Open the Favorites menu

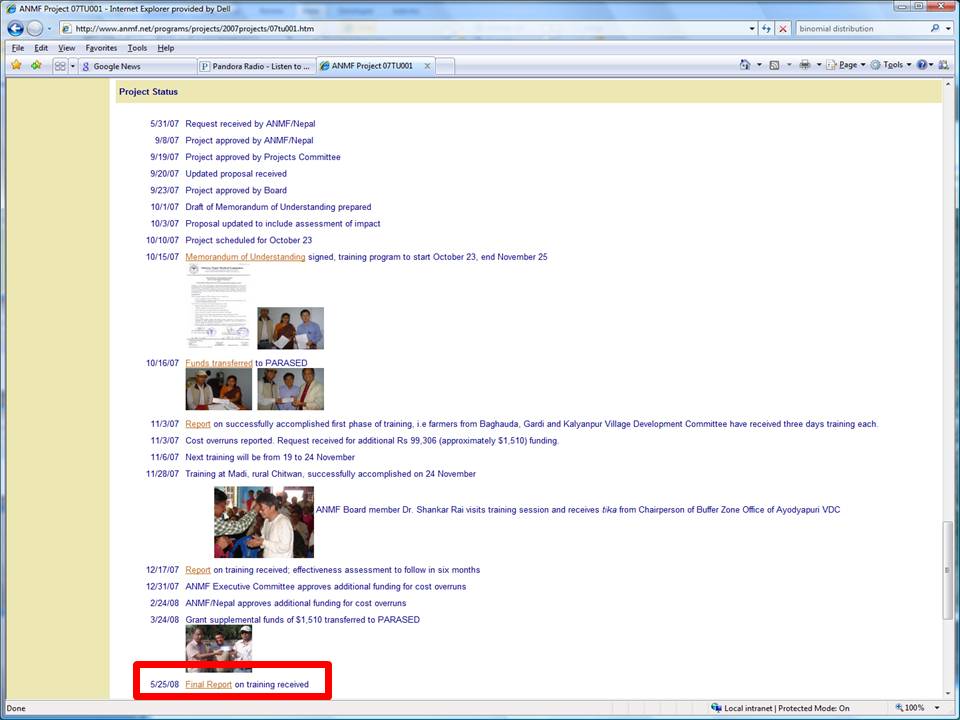(x=101, y=48)
